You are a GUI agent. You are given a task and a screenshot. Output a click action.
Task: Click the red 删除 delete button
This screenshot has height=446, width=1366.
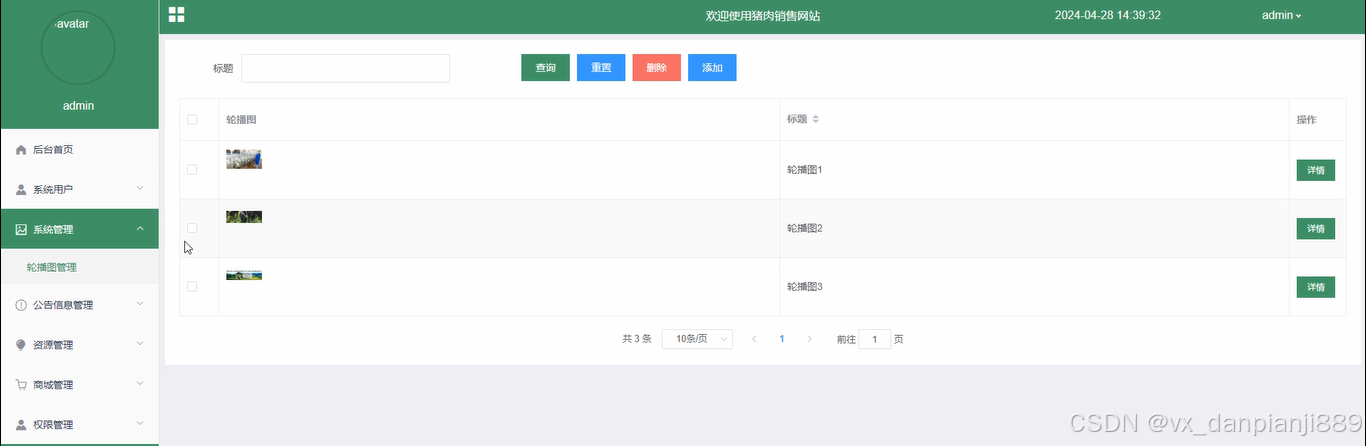[656, 68]
